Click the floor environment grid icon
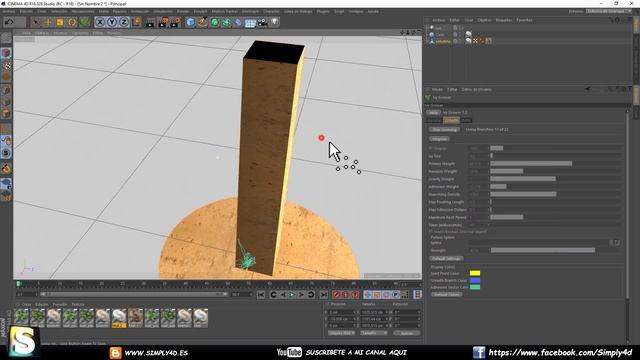The height and width of the screenshot is (360, 640). point(250,23)
